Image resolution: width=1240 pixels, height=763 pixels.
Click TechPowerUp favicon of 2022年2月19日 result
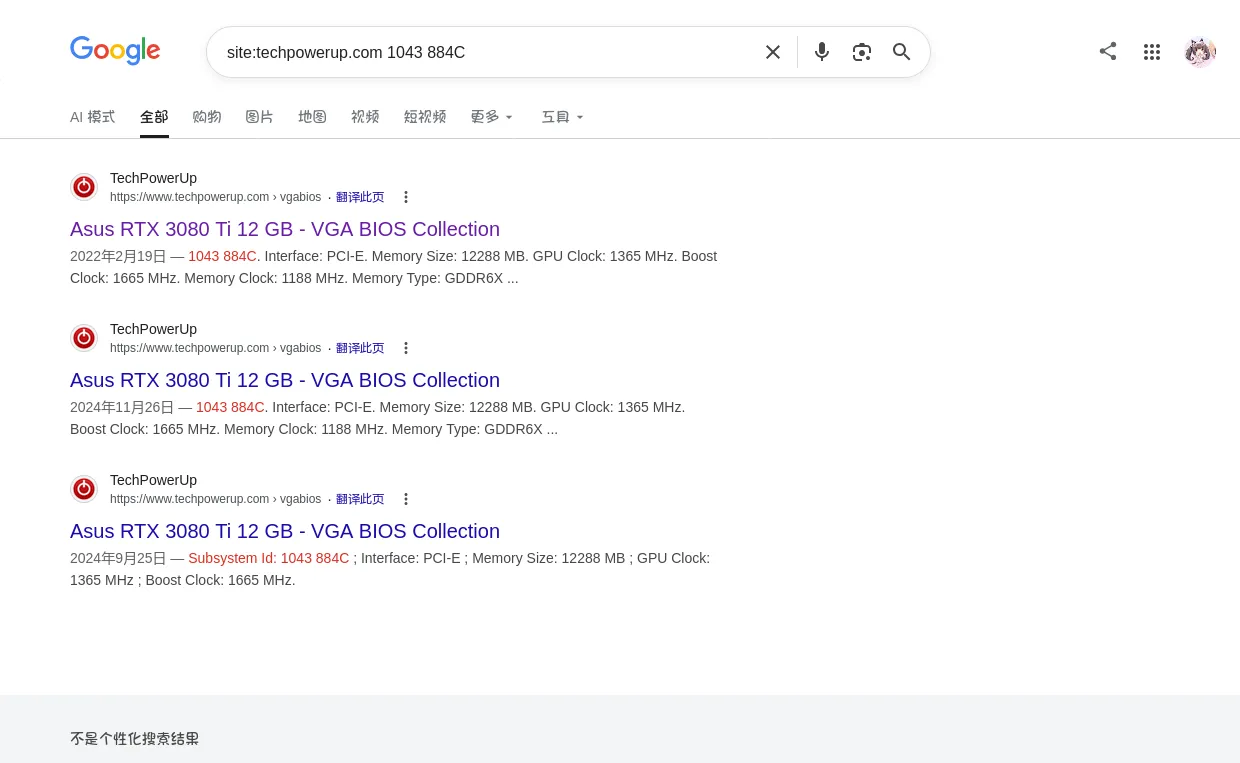(84, 187)
